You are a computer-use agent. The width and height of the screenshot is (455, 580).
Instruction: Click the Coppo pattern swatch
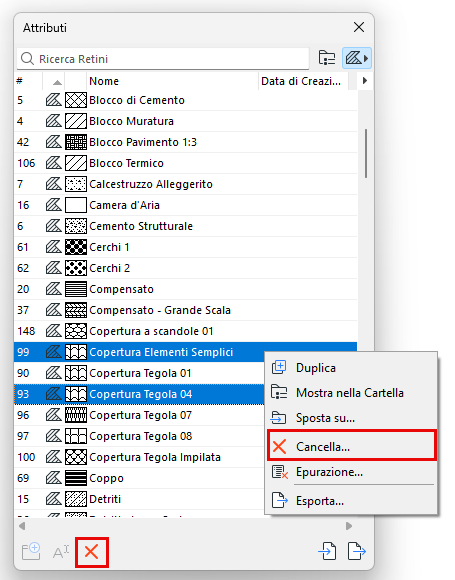click(x=76, y=478)
